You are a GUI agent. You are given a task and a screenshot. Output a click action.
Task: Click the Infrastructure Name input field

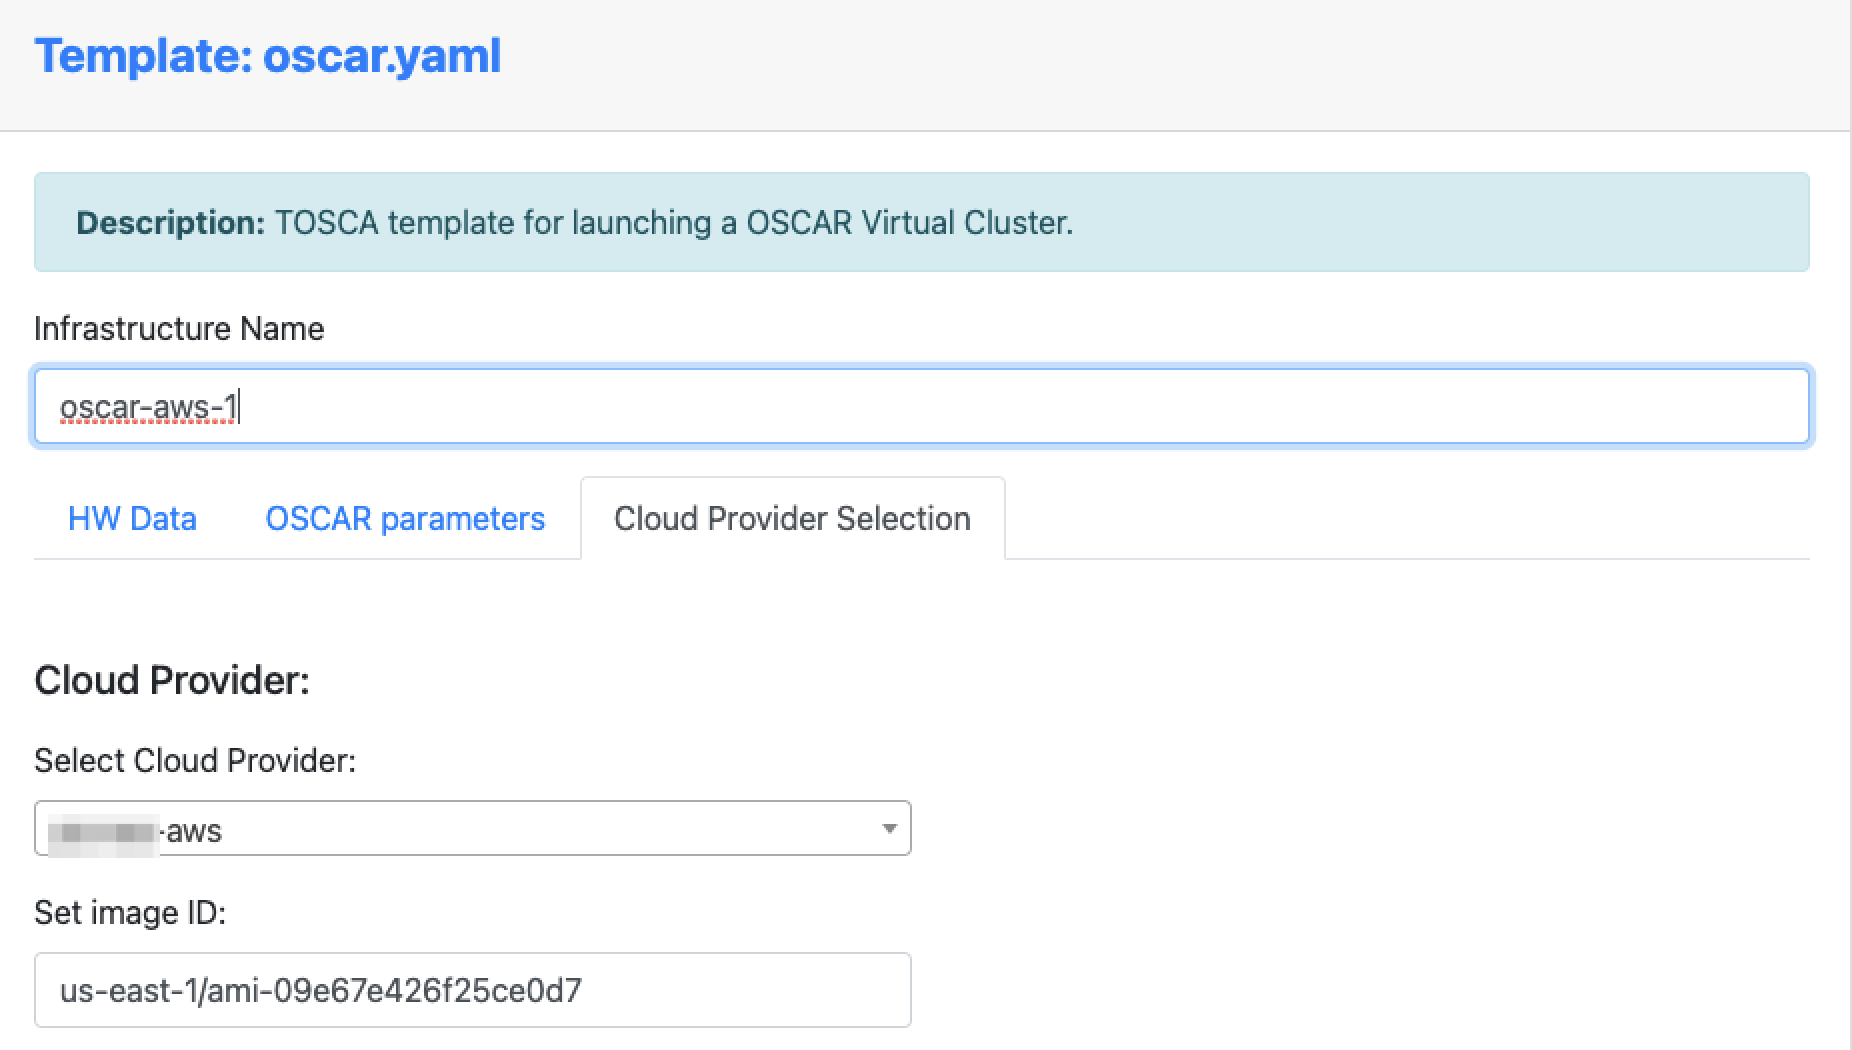(921, 407)
